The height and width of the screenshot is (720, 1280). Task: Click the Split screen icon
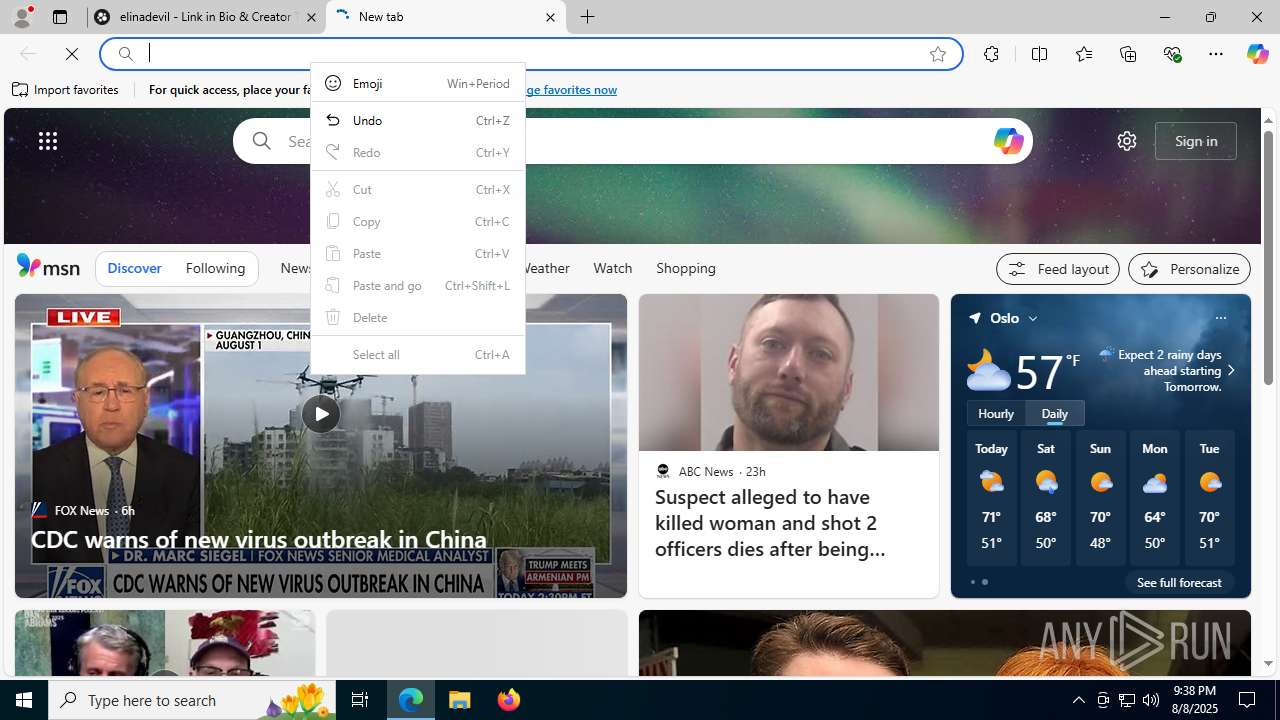[1039, 54]
